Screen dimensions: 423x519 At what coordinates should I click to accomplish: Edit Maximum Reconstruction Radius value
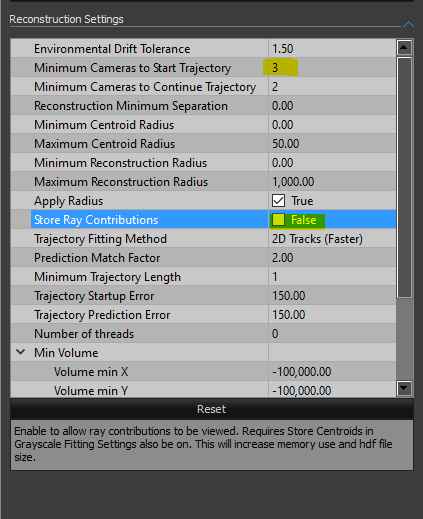(332, 182)
